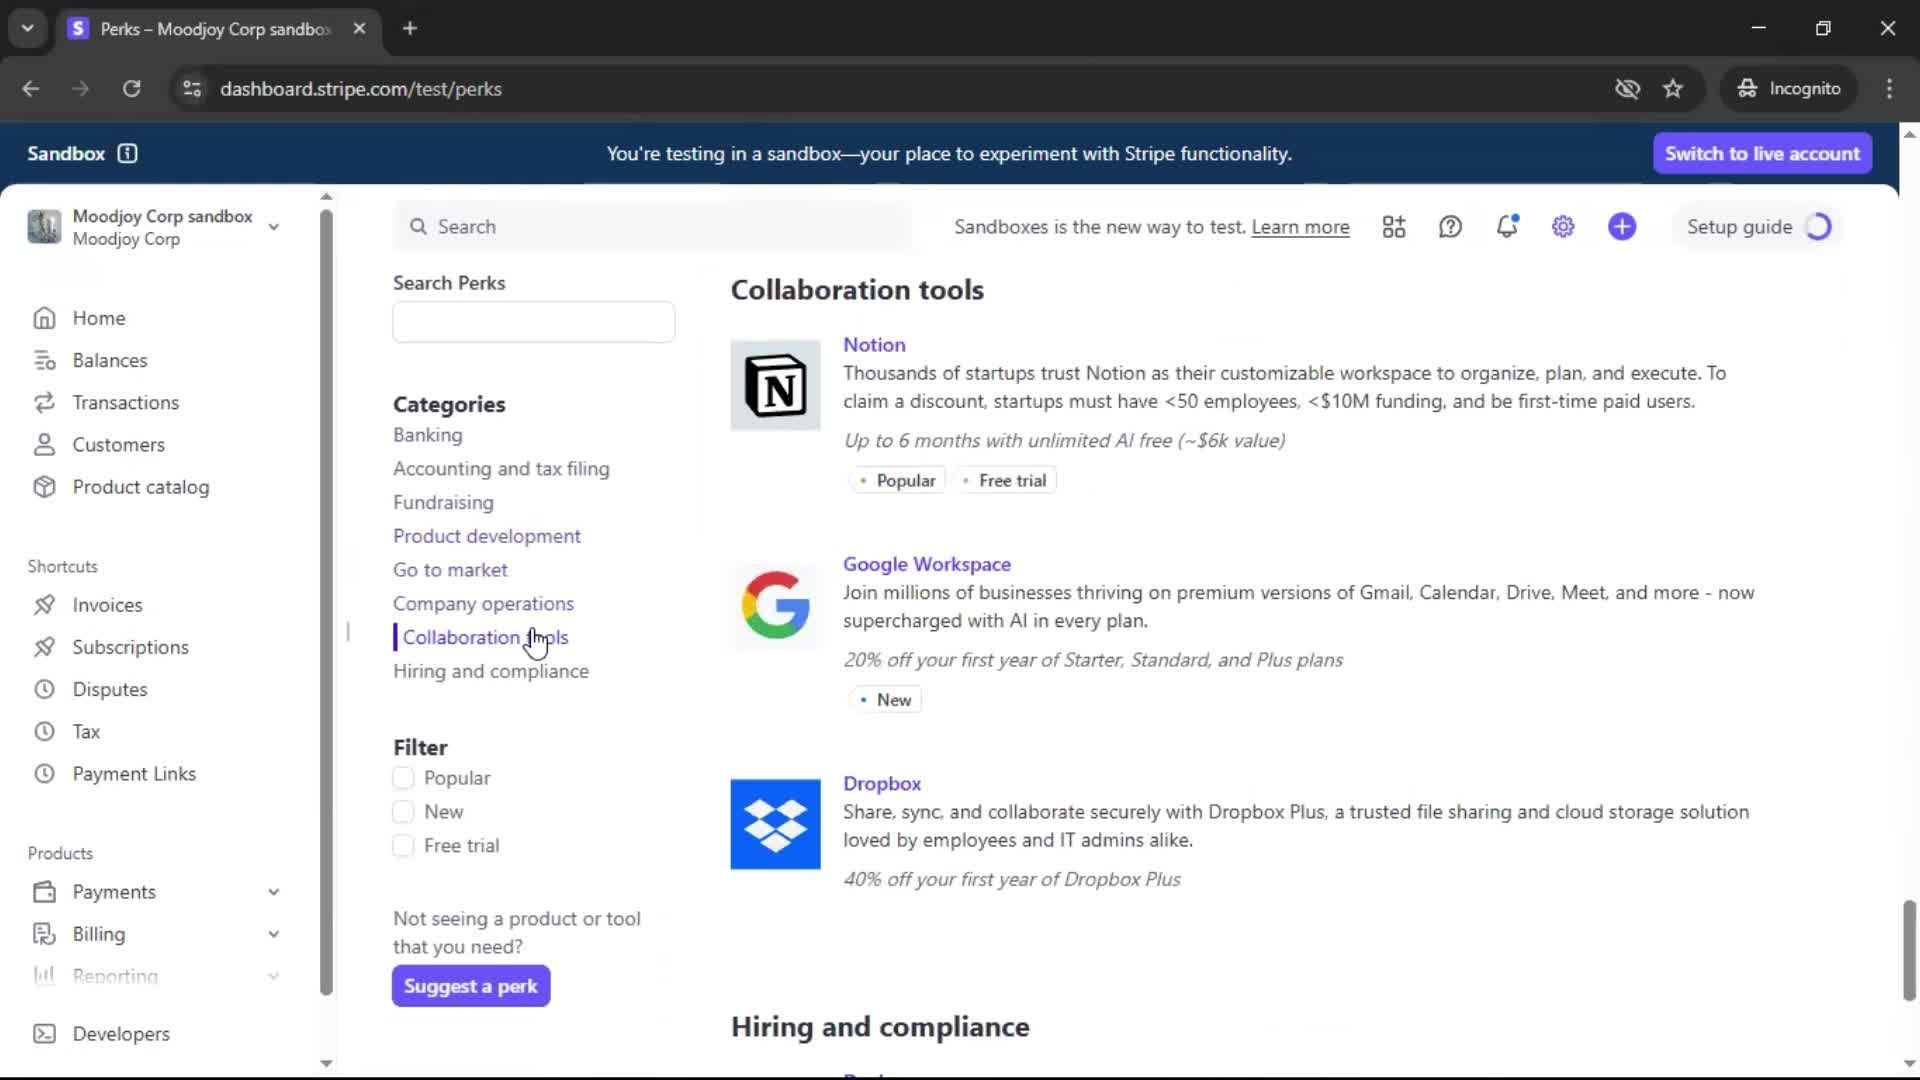Click the Notion logo thumbnail
Screen dimensions: 1920x1080
click(775, 385)
